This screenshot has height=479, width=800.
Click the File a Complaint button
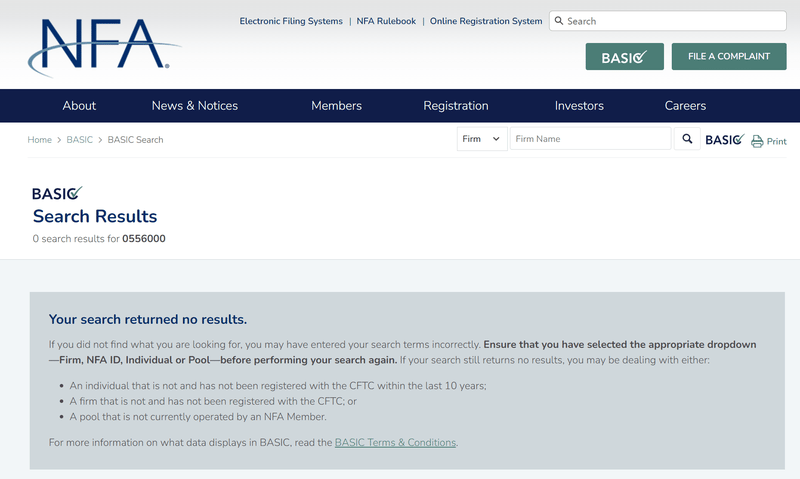click(x=729, y=57)
